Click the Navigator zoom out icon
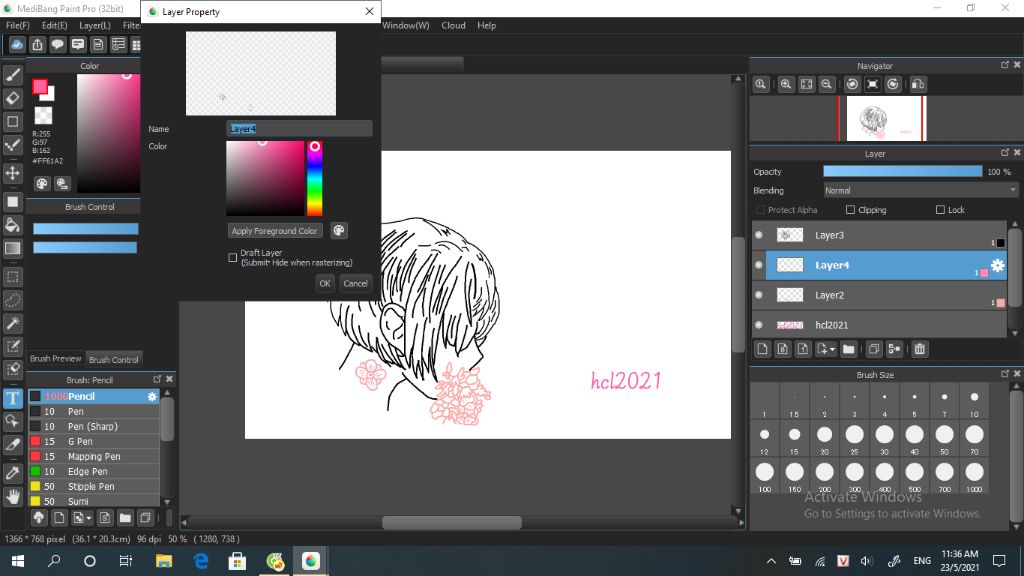The height and width of the screenshot is (576, 1024). pyautogui.click(x=827, y=84)
